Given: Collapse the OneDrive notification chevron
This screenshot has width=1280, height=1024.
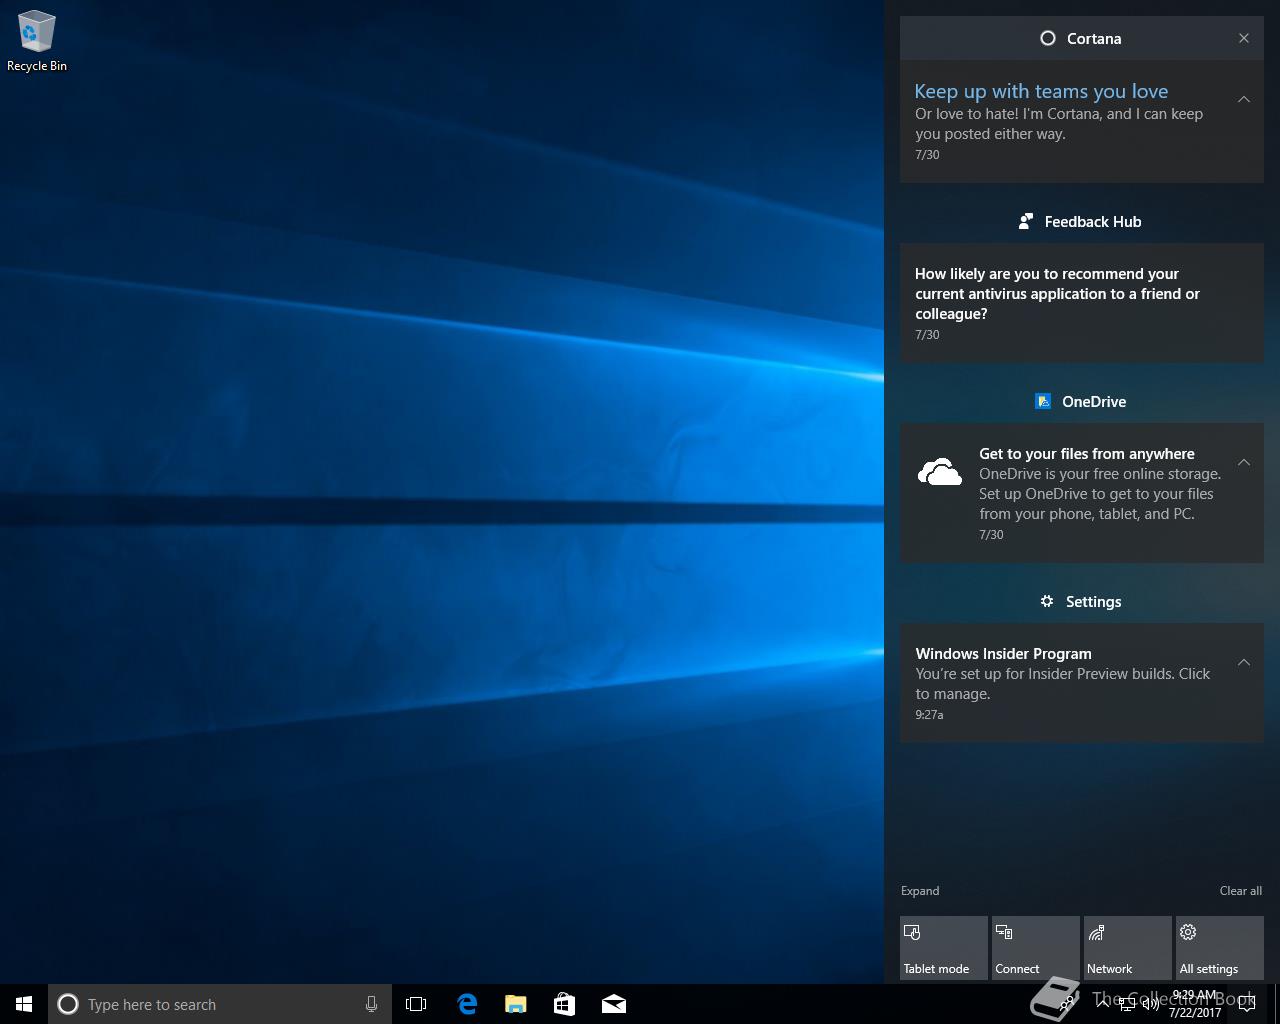Looking at the screenshot, I should click(x=1244, y=462).
